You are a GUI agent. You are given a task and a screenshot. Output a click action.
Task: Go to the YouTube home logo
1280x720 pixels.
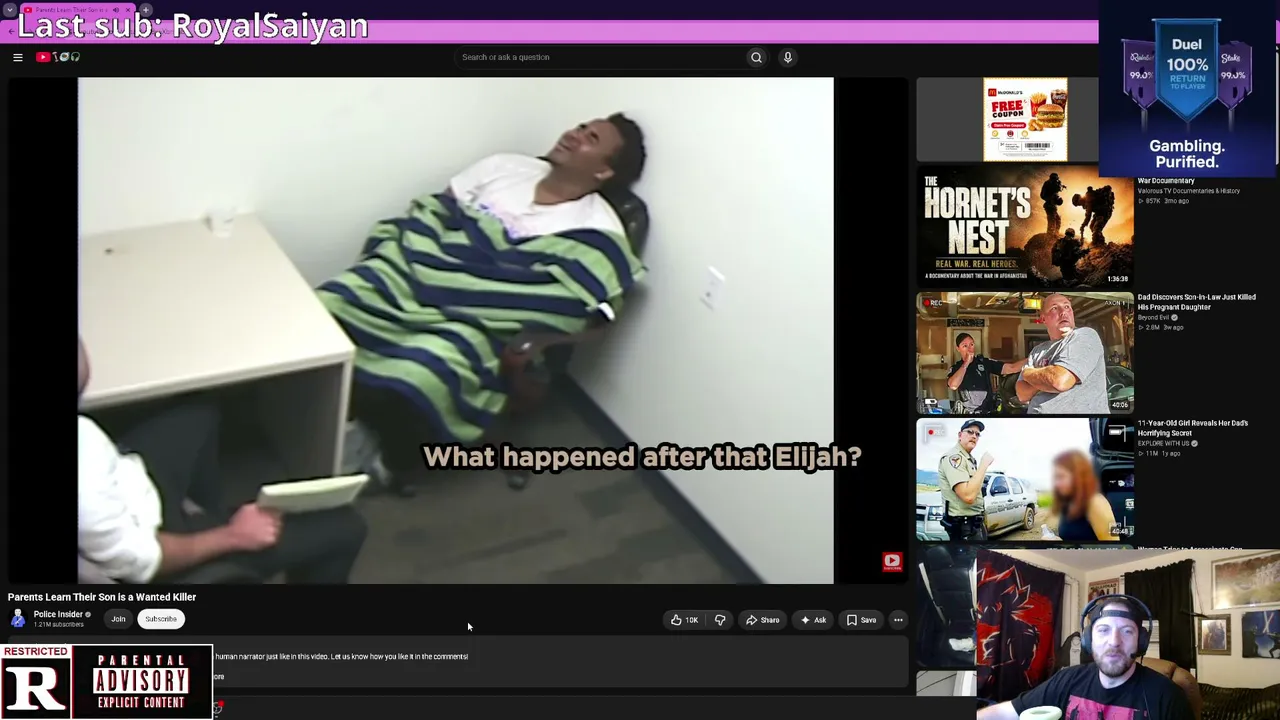click(58, 57)
